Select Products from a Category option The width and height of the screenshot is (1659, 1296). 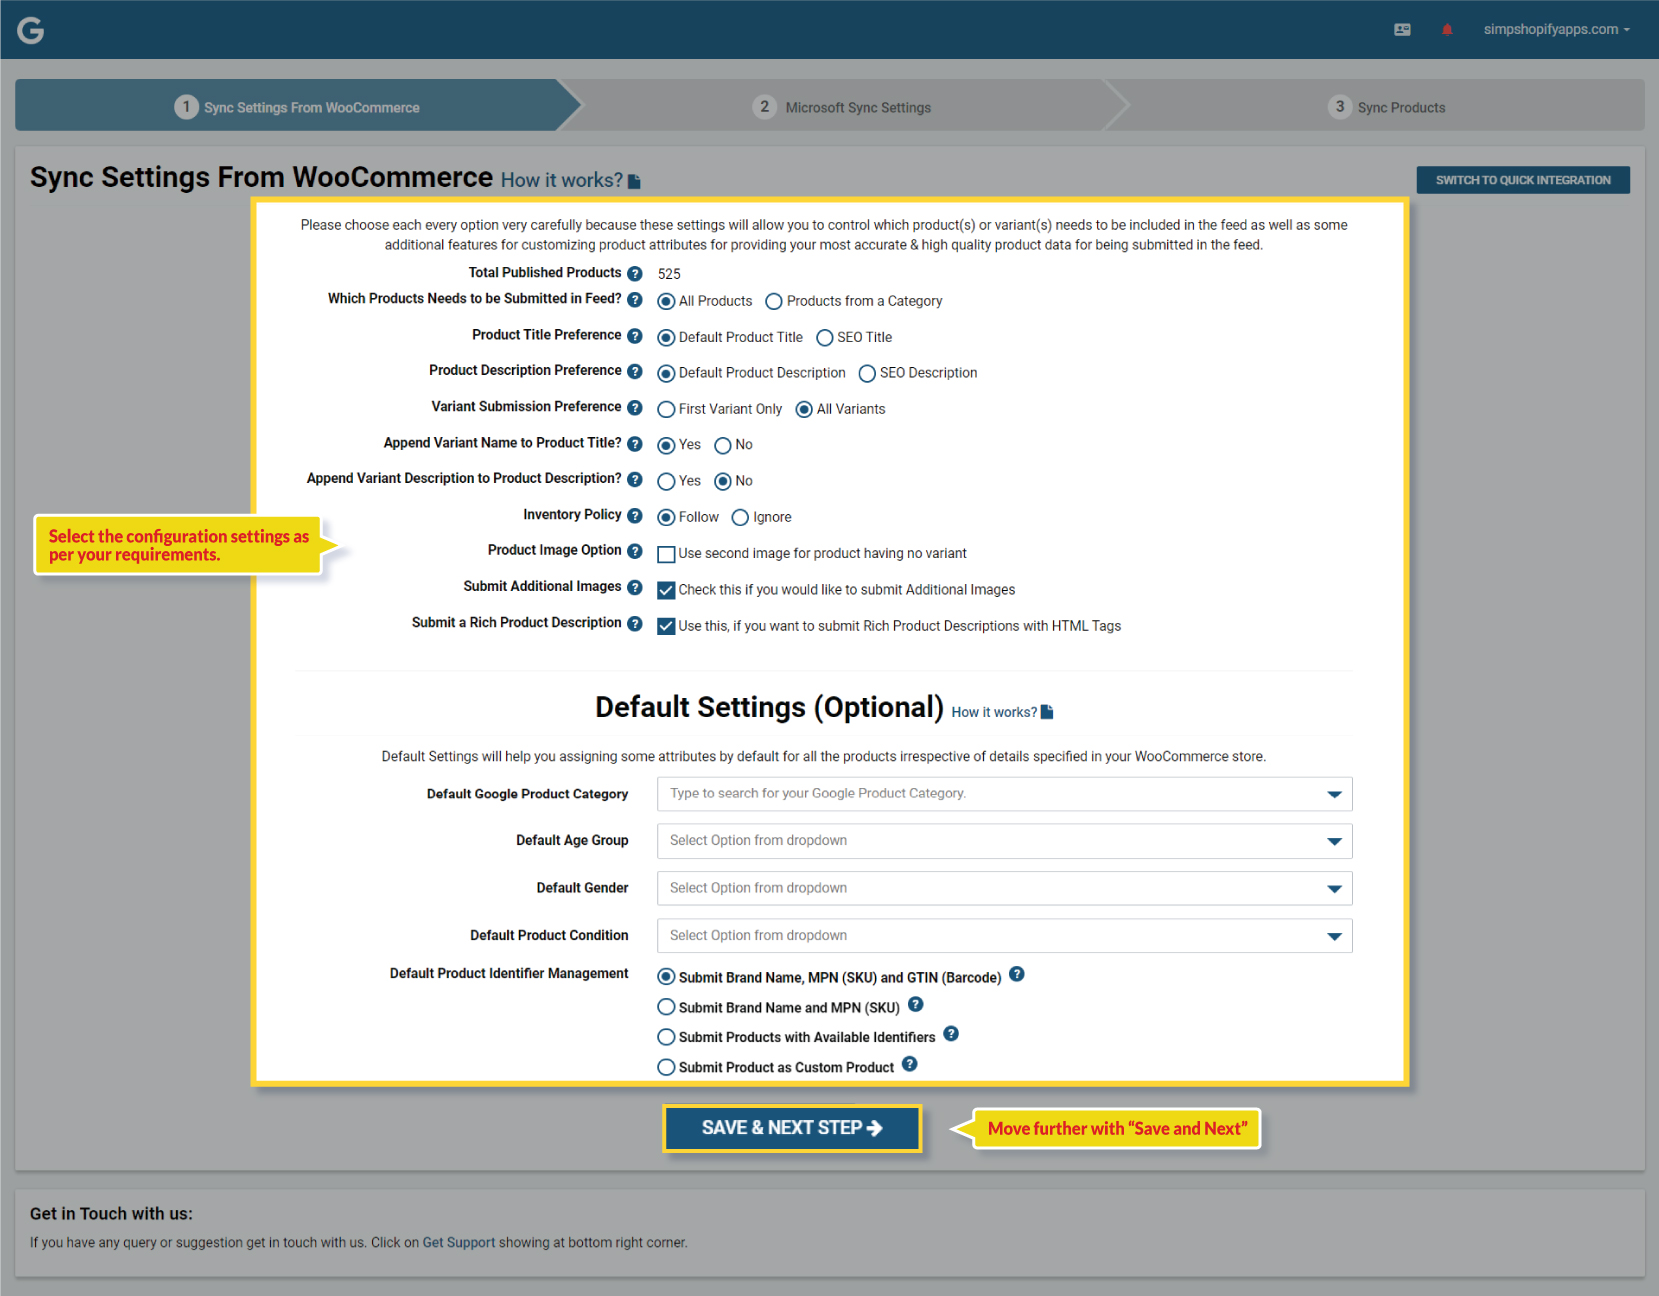pyautogui.click(x=774, y=301)
